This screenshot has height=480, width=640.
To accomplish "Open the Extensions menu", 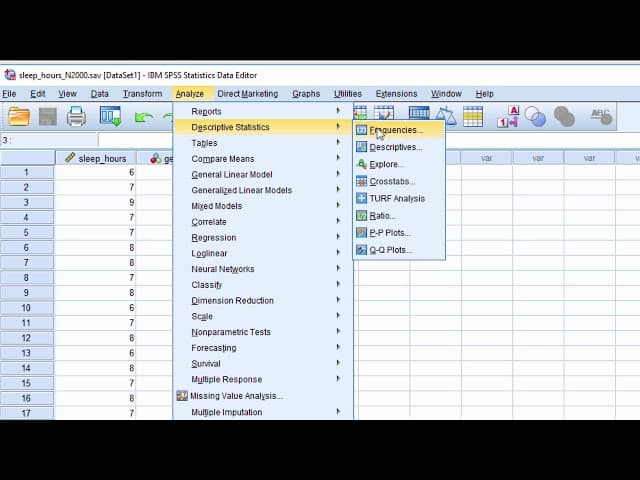I will [x=396, y=94].
